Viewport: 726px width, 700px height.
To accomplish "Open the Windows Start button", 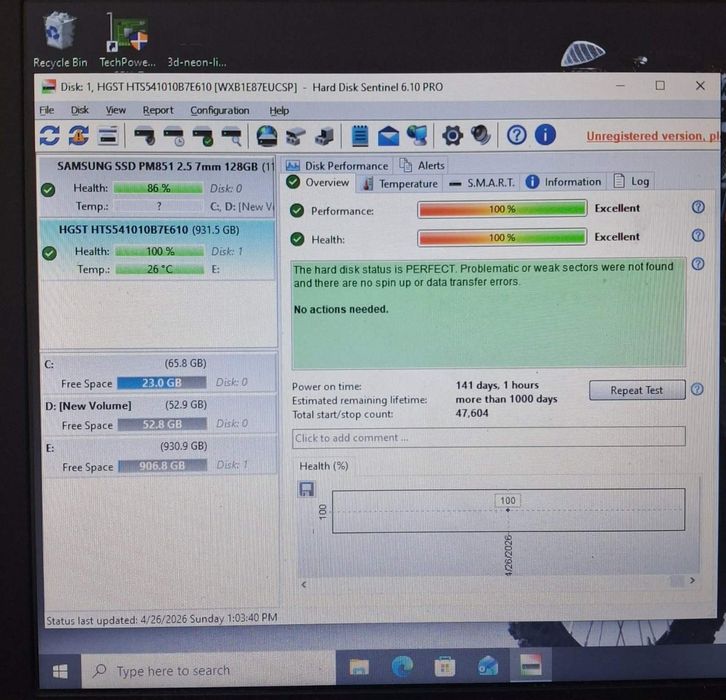I will pyautogui.click(x=60, y=671).
